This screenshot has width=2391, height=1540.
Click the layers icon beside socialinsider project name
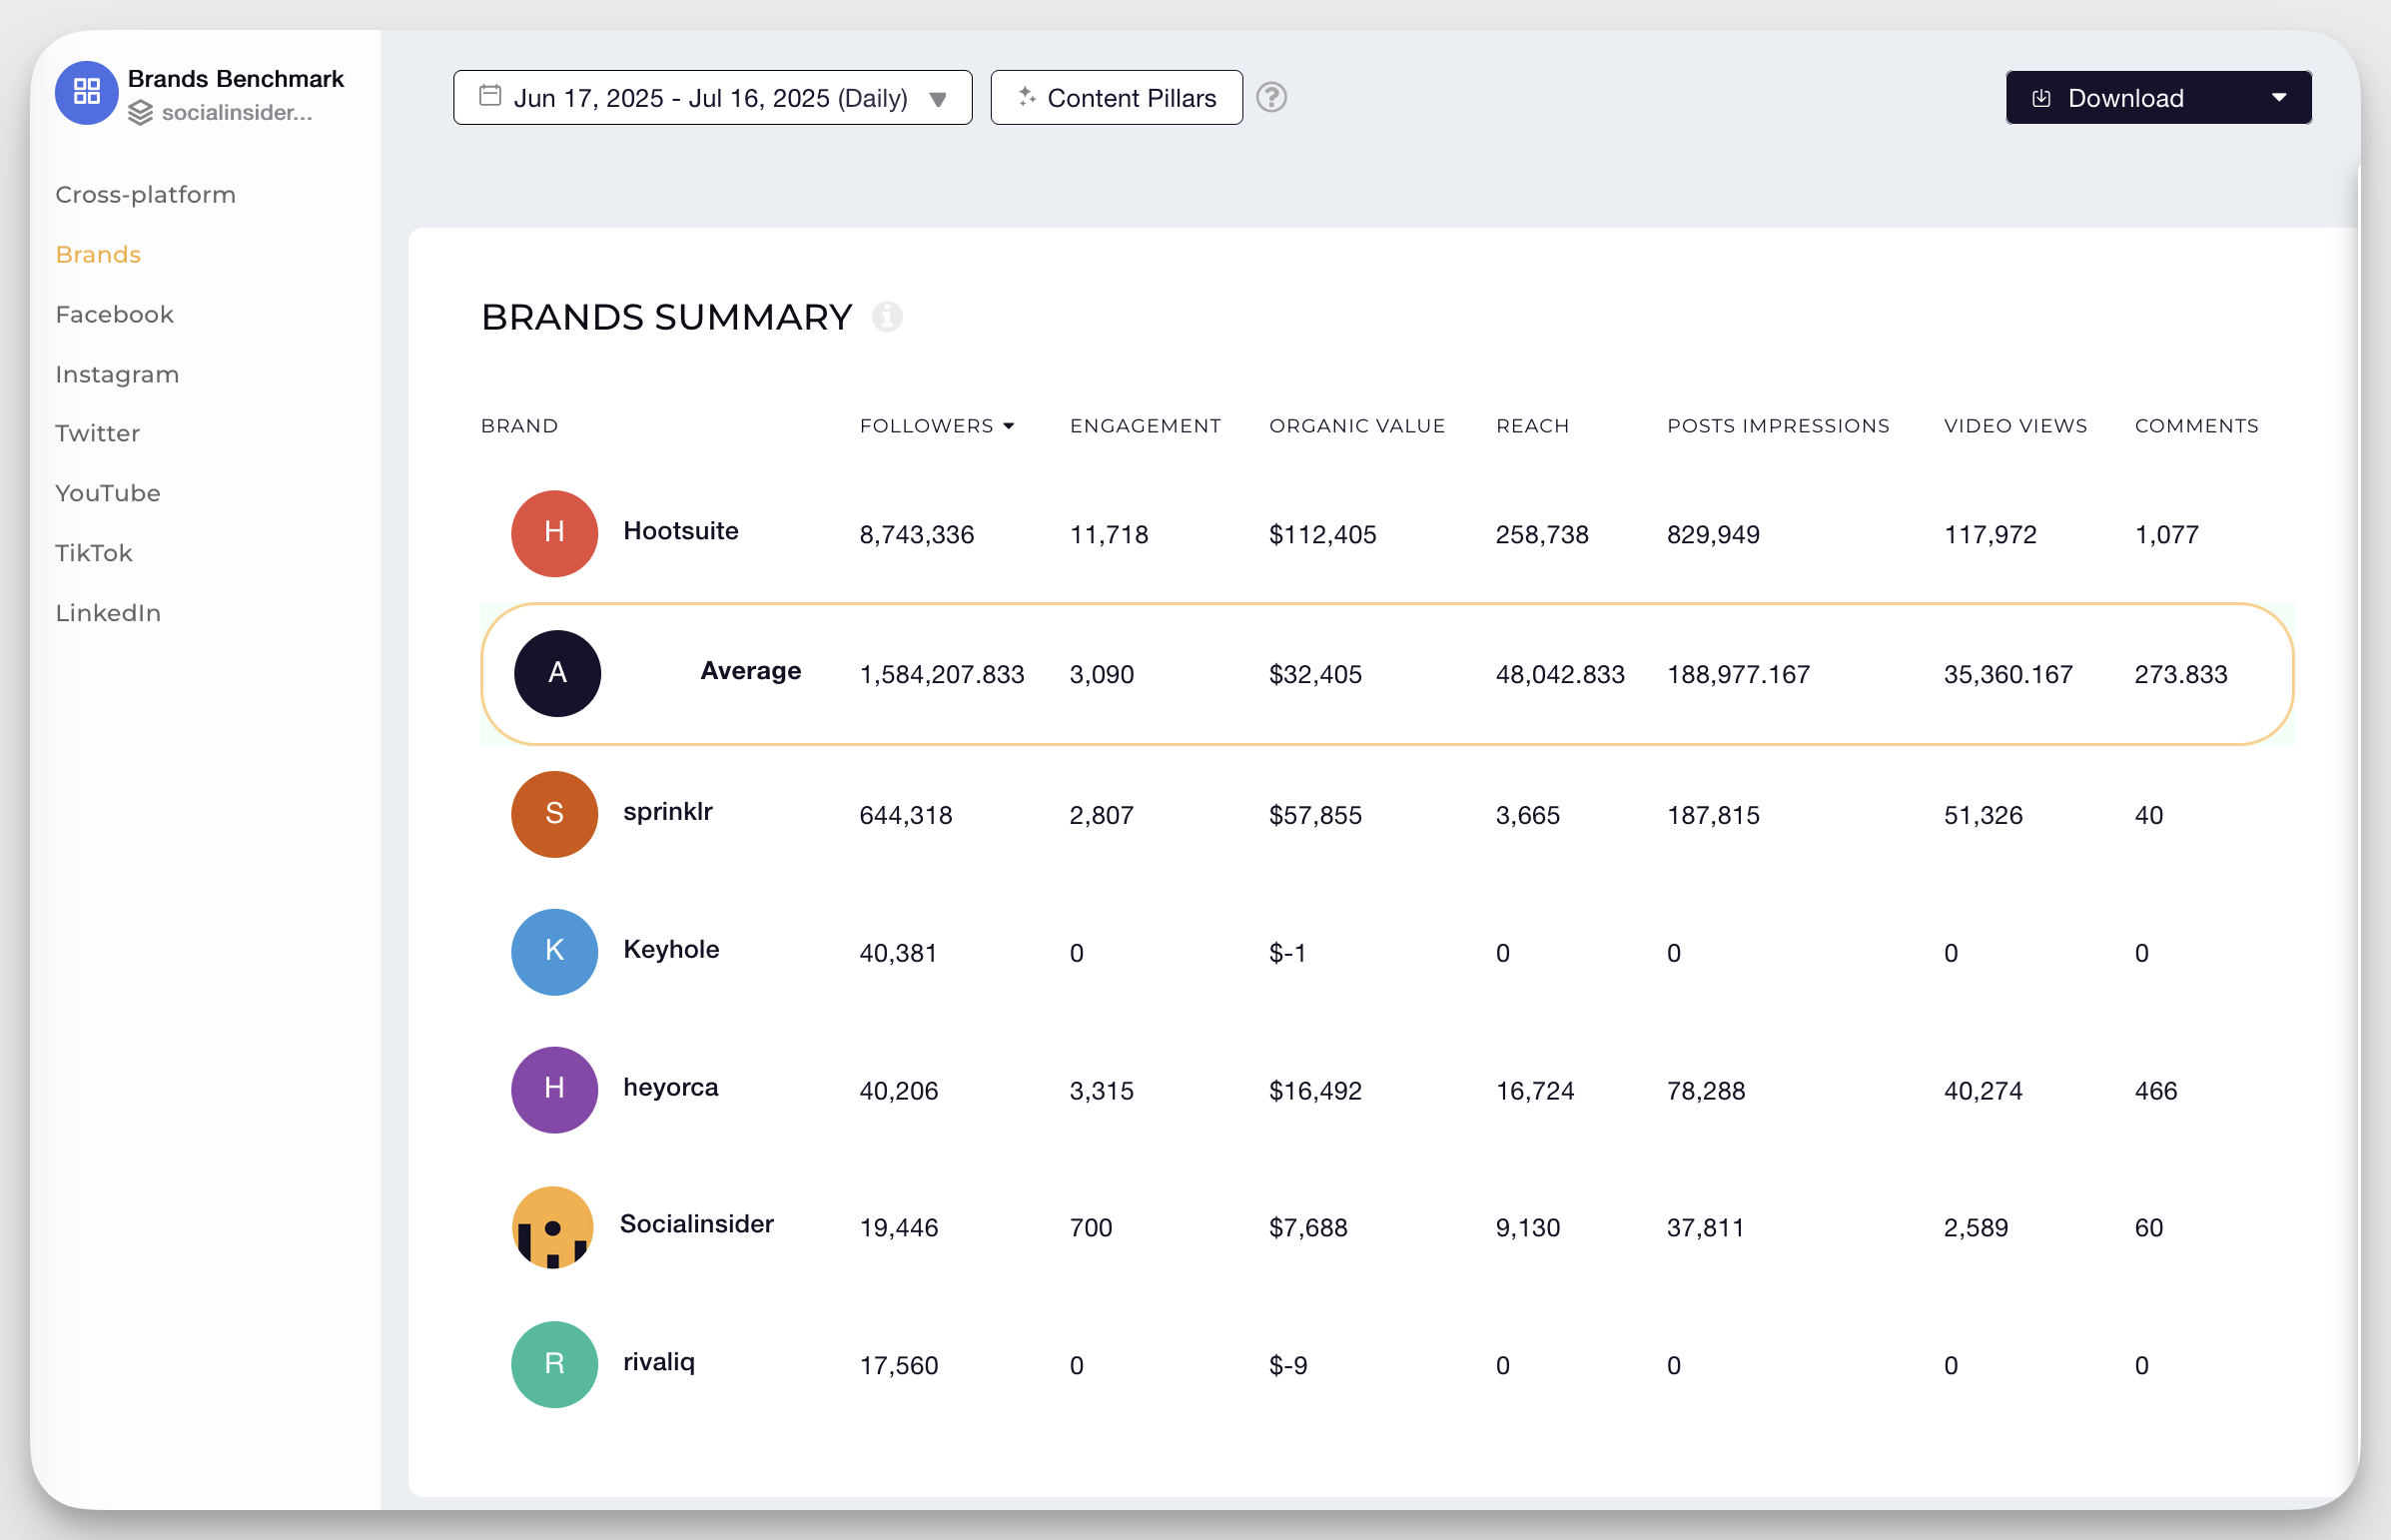(141, 113)
